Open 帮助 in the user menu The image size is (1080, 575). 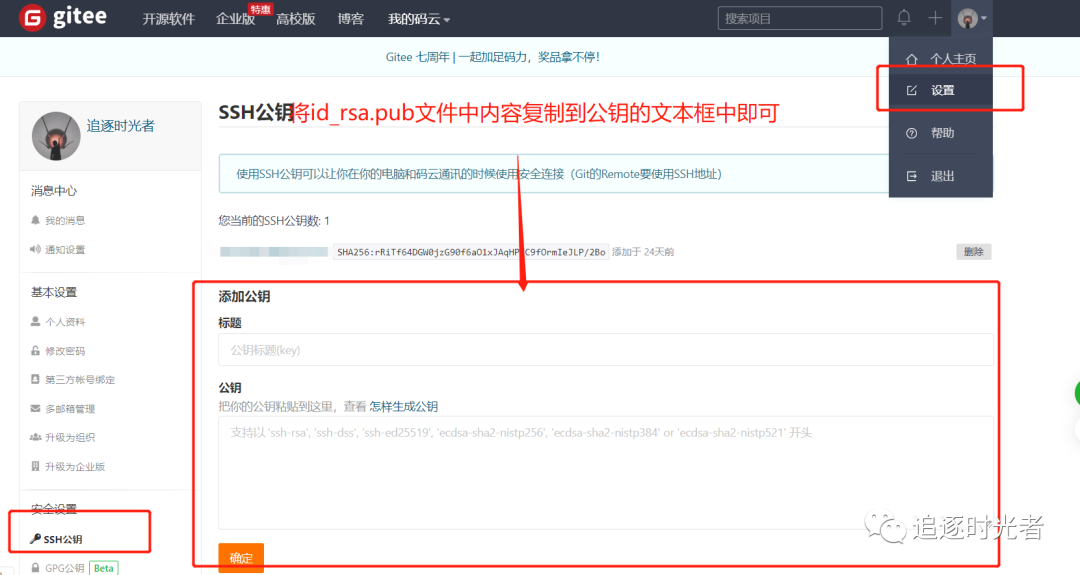tap(941, 133)
